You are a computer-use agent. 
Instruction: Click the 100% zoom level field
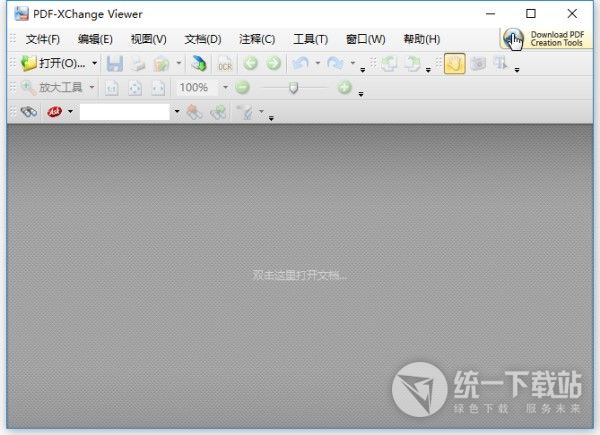point(197,88)
